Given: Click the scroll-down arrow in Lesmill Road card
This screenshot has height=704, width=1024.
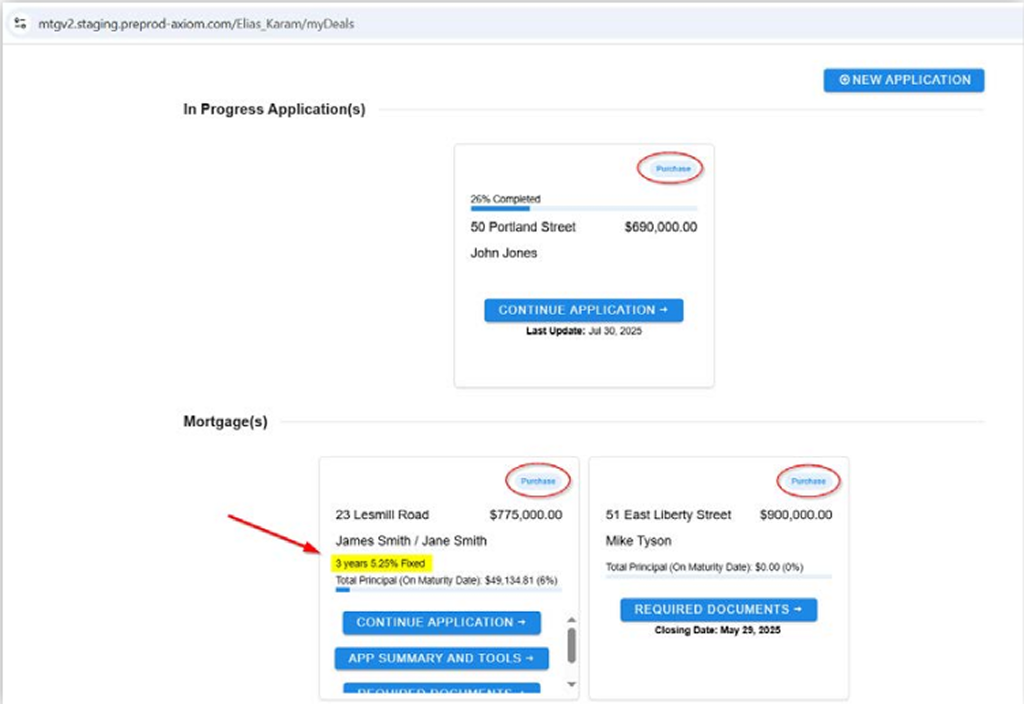Looking at the screenshot, I should pyautogui.click(x=572, y=684).
